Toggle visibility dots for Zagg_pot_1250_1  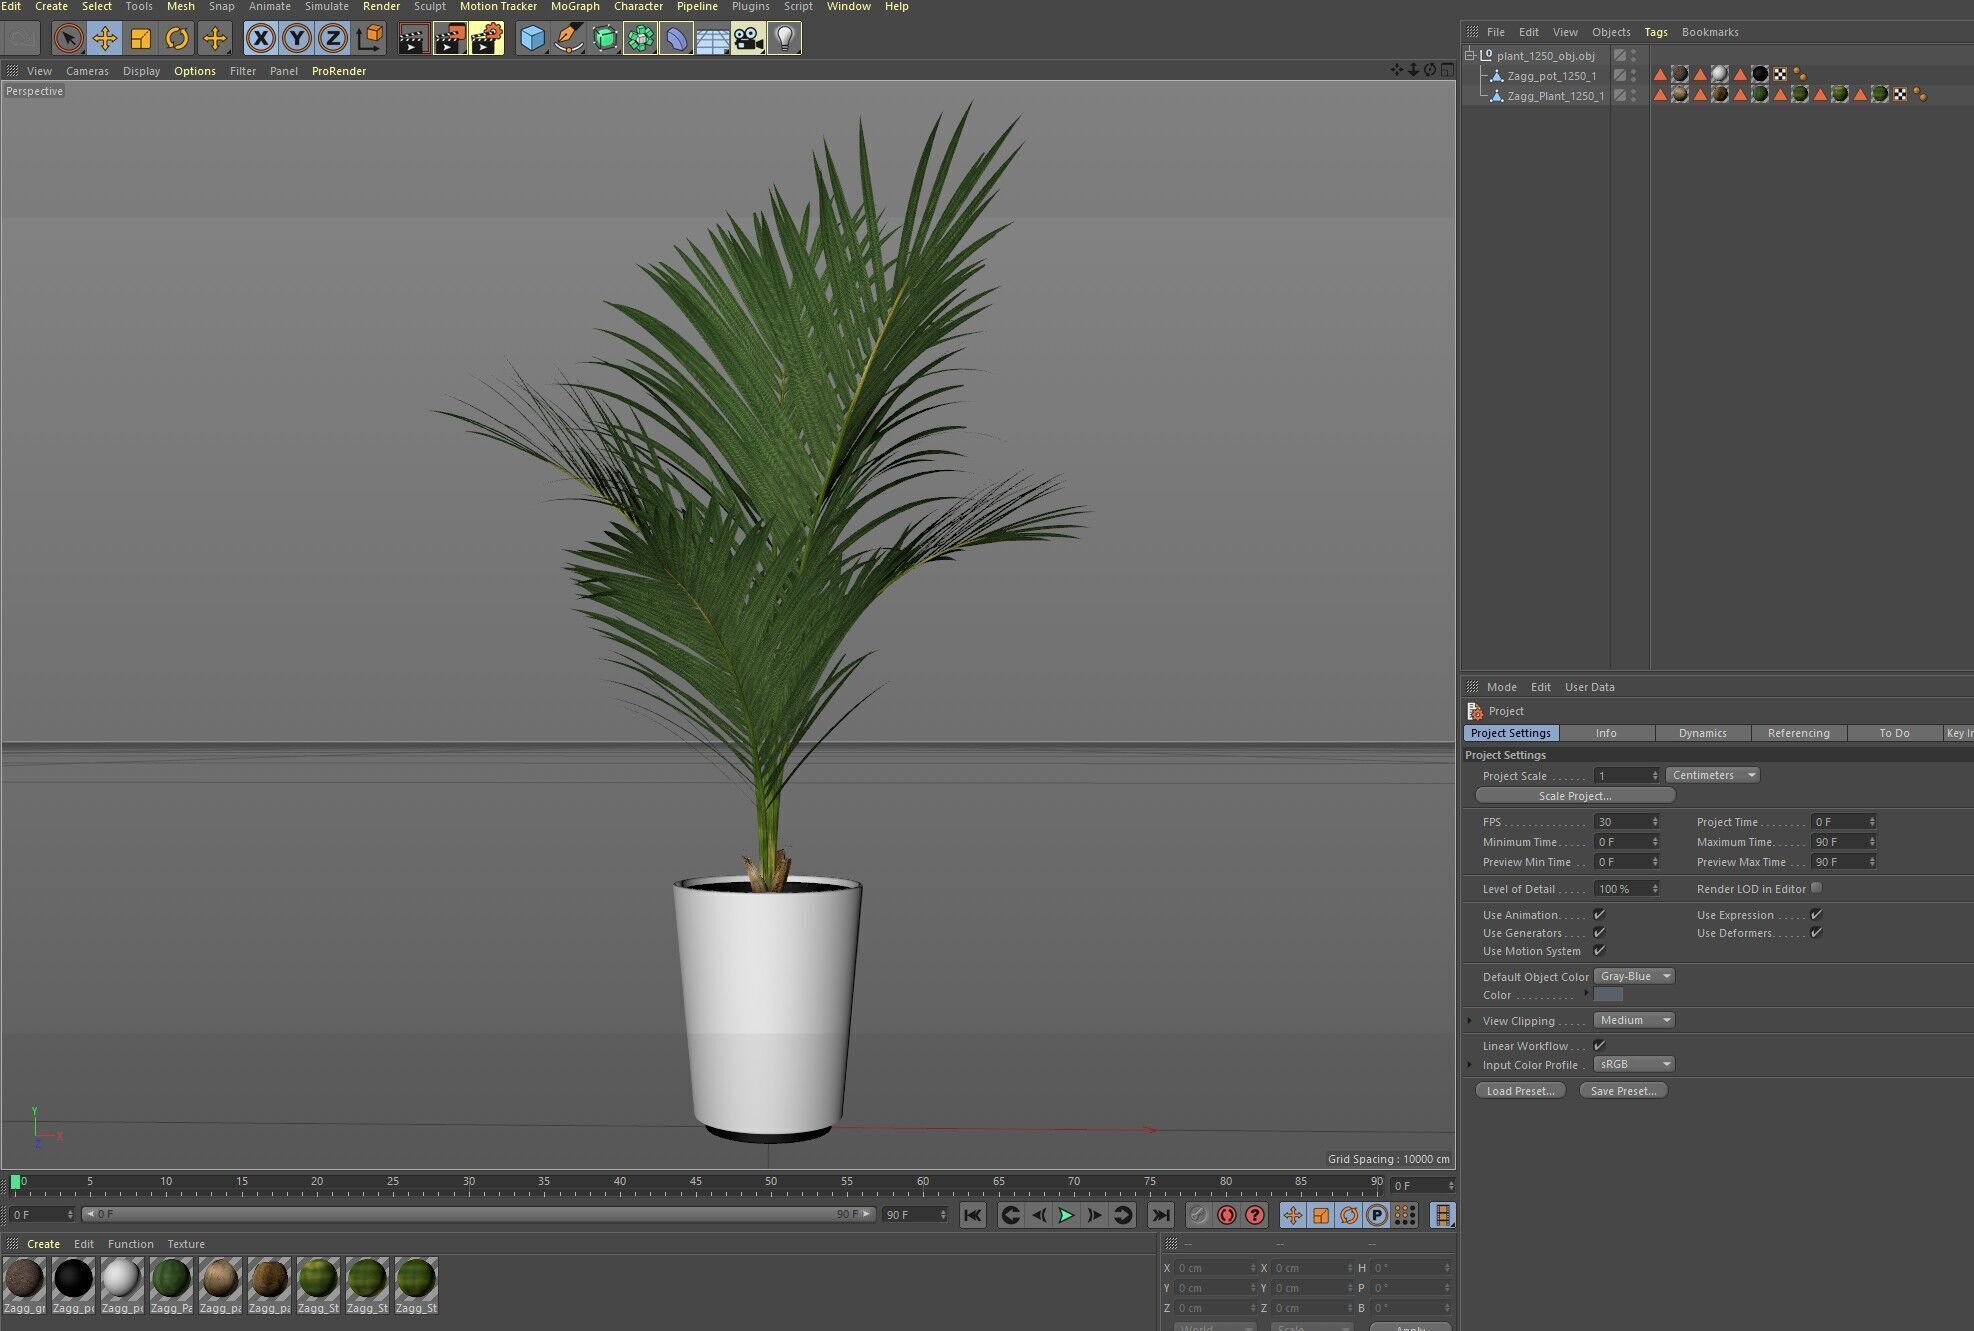click(1634, 75)
